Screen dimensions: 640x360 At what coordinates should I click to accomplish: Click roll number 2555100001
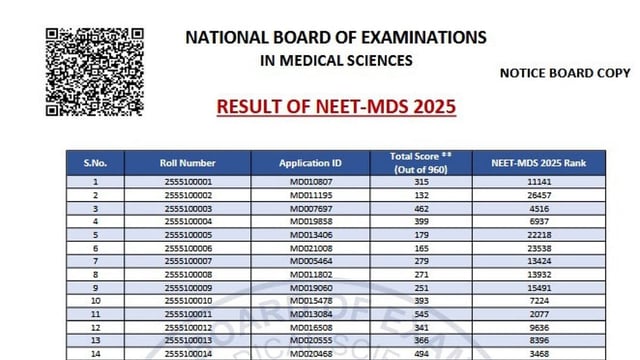pyautogui.click(x=188, y=182)
